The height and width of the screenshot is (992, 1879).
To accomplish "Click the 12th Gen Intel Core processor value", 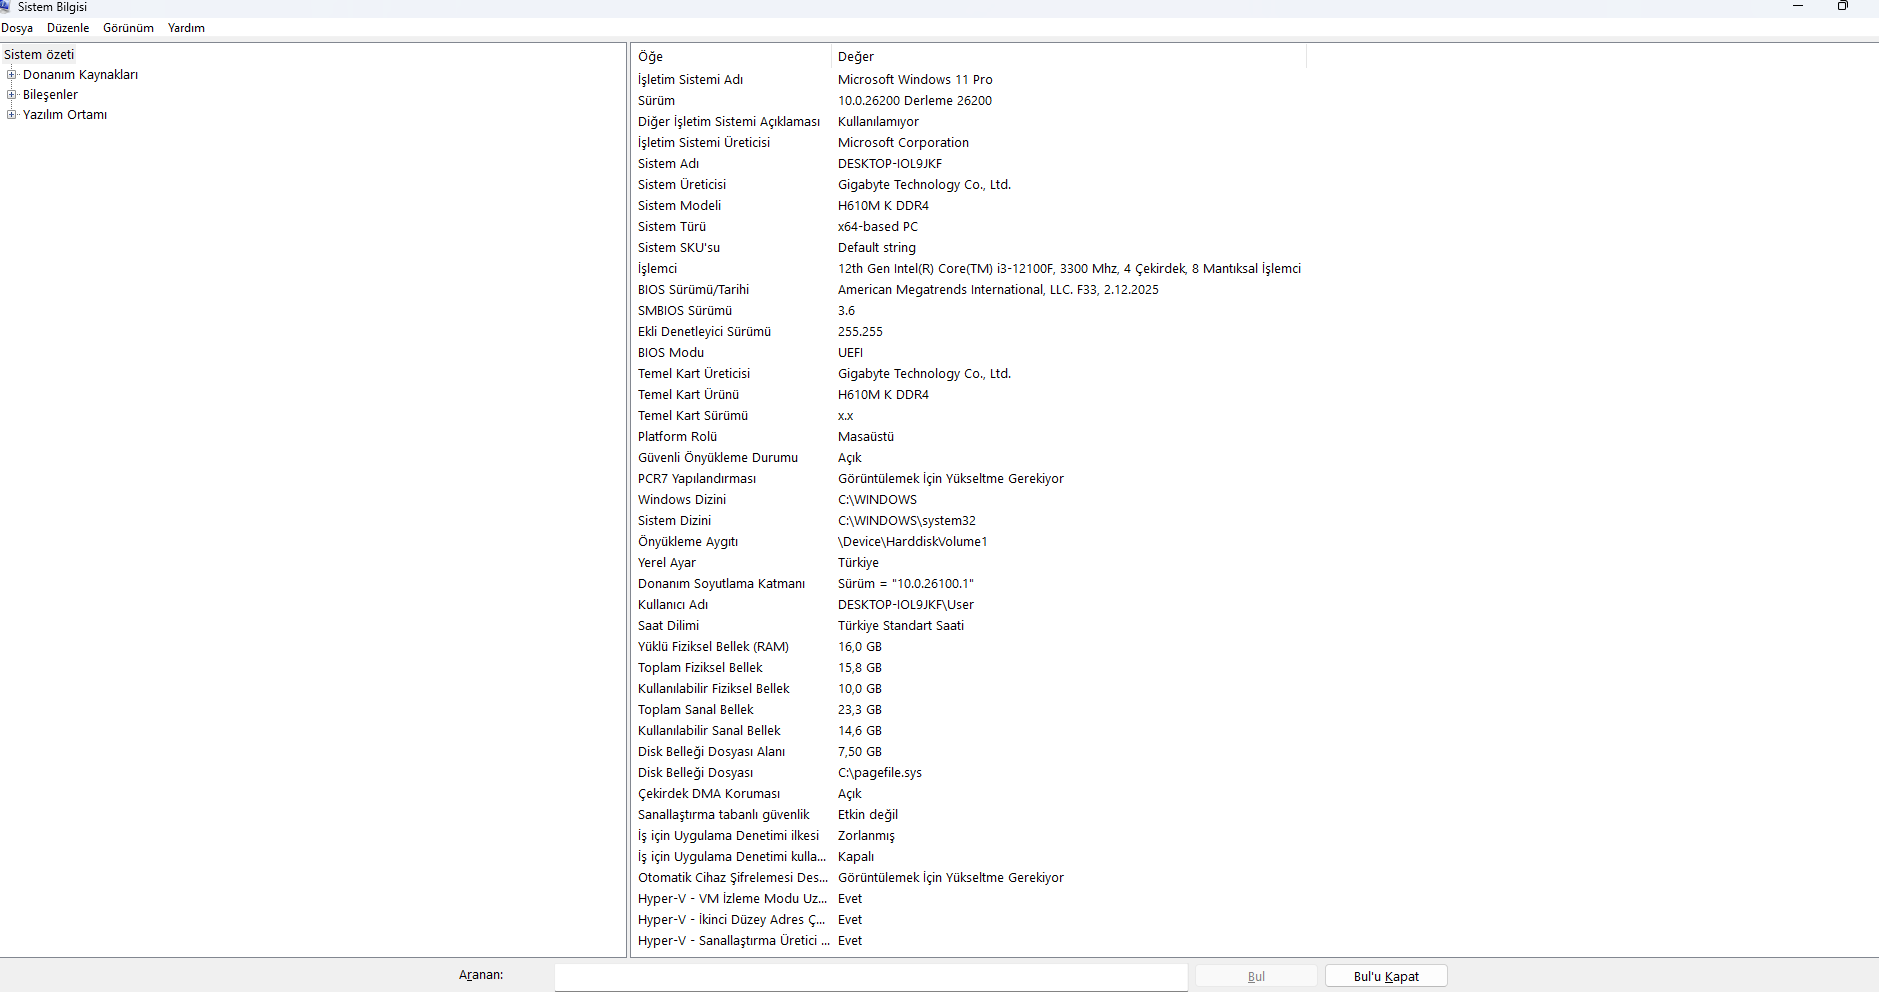I will click(x=1069, y=269).
